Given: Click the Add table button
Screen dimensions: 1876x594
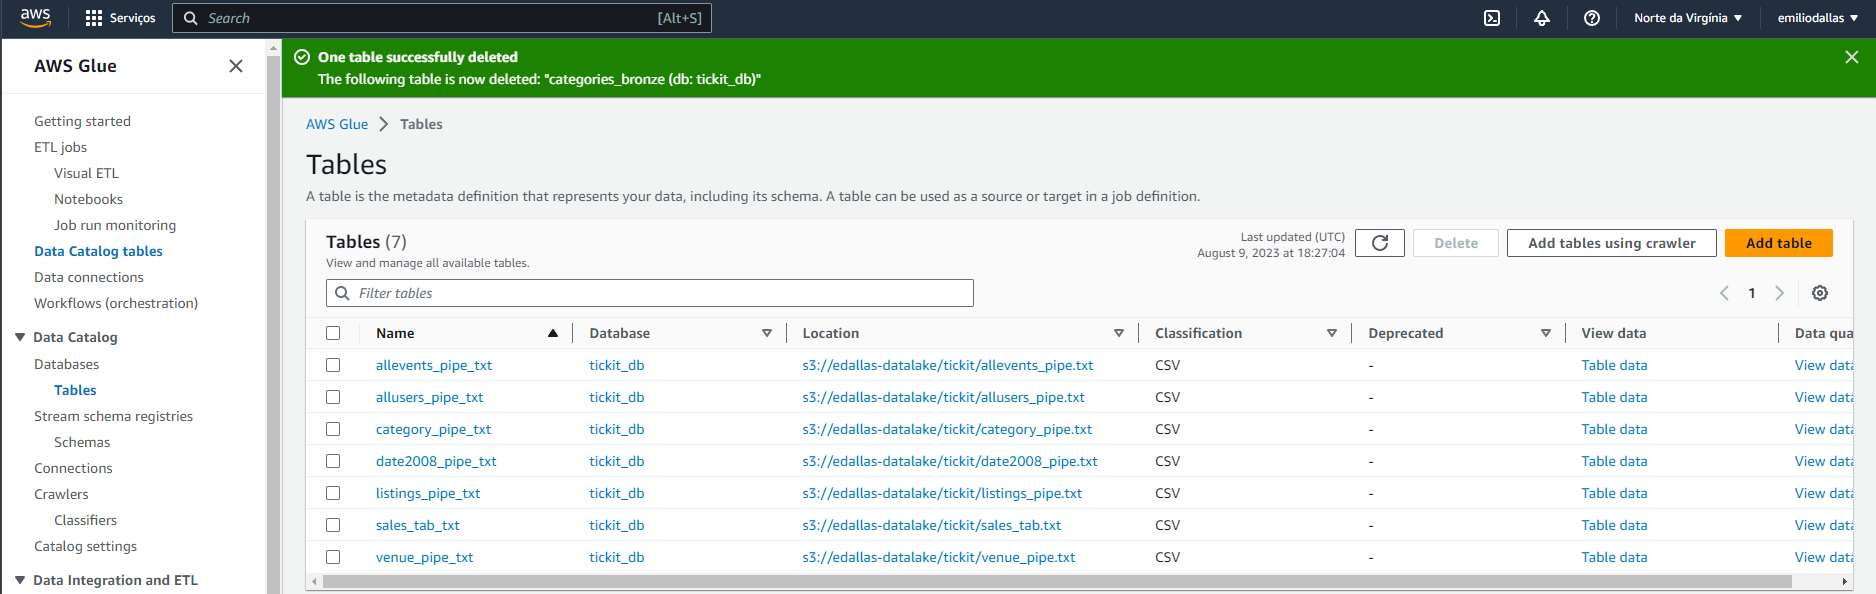Looking at the screenshot, I should tap(1778, 243).
